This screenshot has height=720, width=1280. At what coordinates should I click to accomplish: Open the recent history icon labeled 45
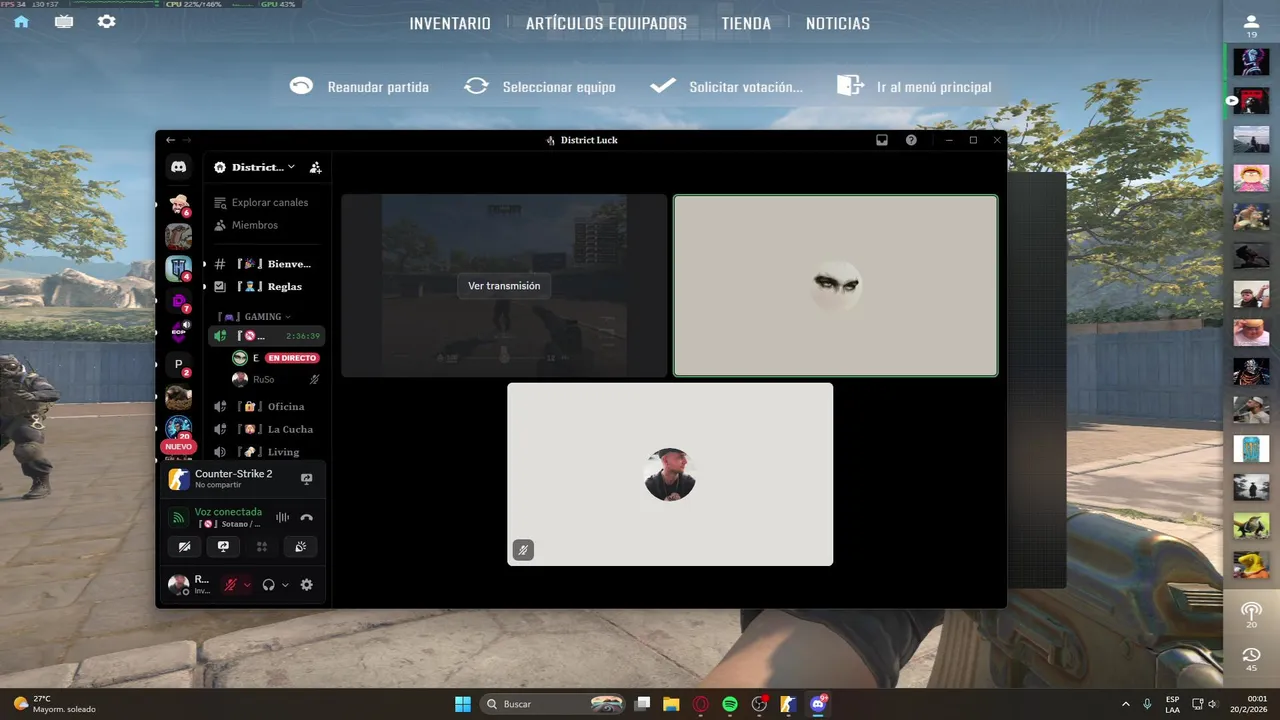[x=1251, y=659]
